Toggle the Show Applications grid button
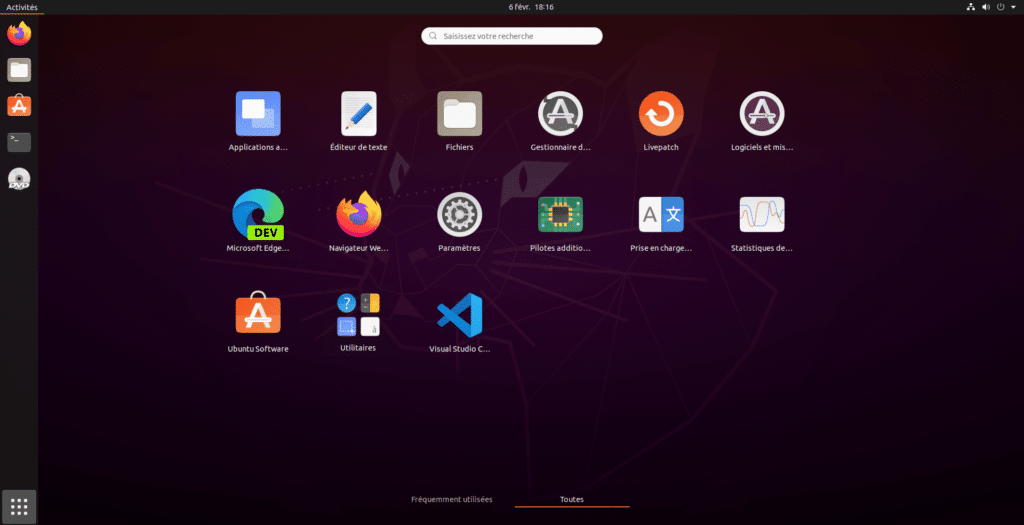Image resolution: width=1024 pixels, height=525 pixels. [x=19, y=507]
